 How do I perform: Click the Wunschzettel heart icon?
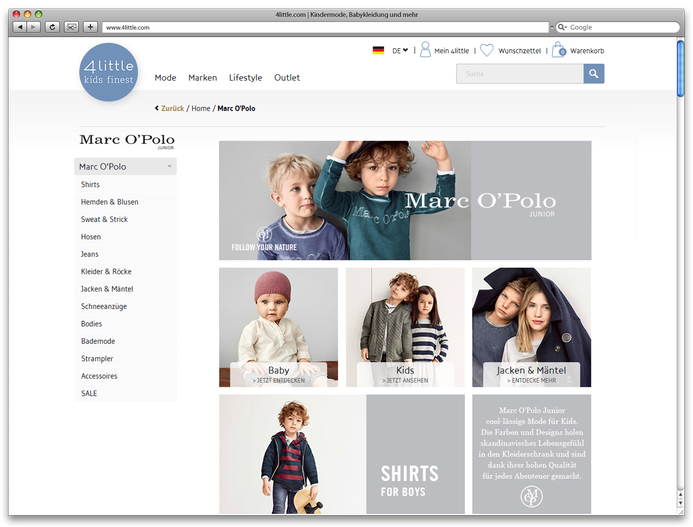[487, 50]
